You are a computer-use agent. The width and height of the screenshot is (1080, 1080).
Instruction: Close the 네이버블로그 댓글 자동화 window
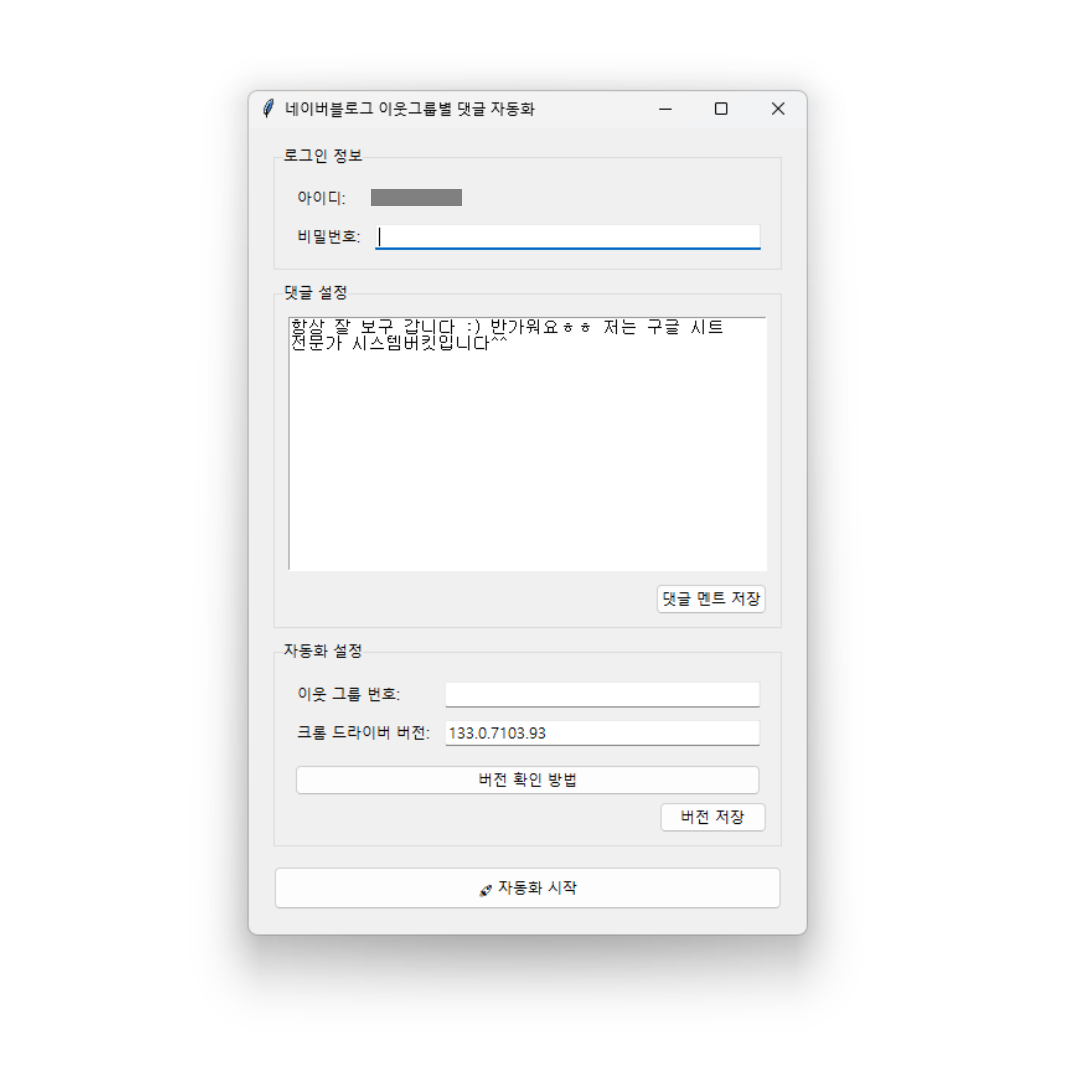[778, 109]
